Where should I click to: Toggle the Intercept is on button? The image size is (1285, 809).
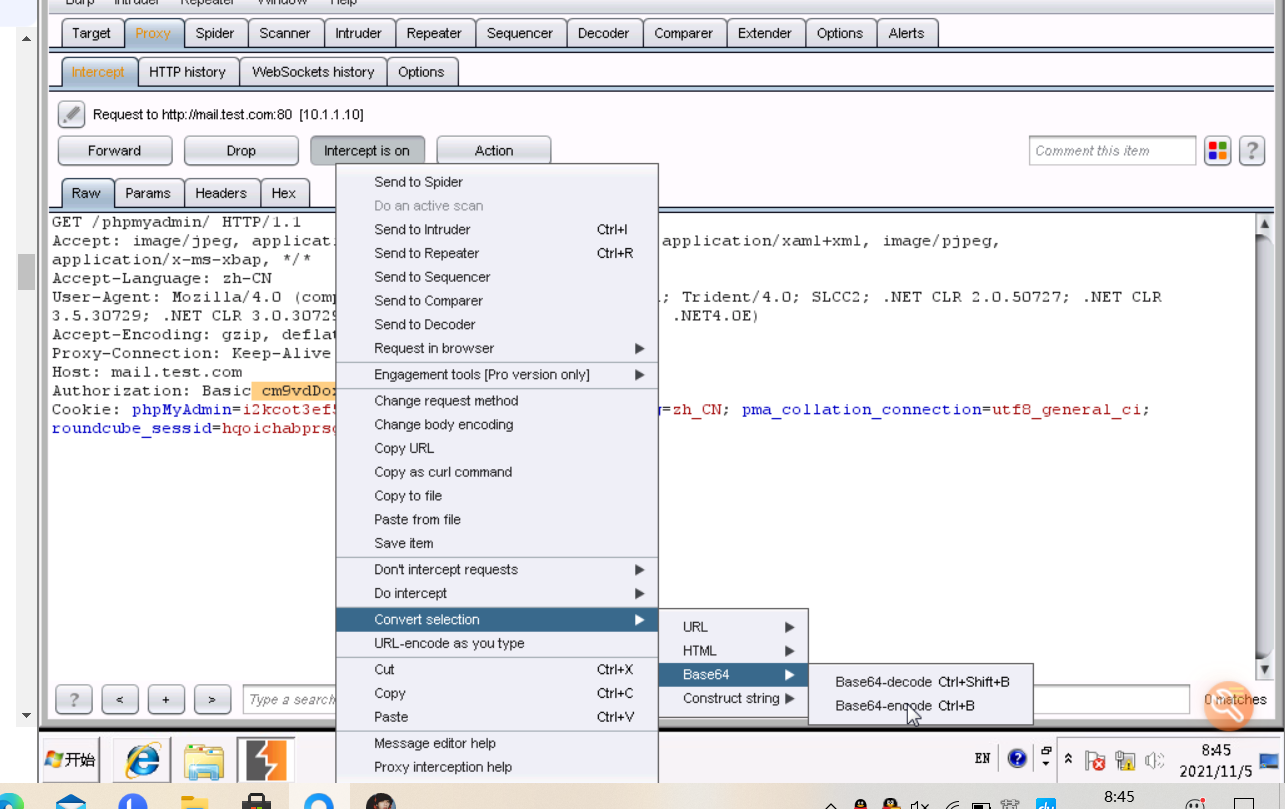(x=367, y=151)
